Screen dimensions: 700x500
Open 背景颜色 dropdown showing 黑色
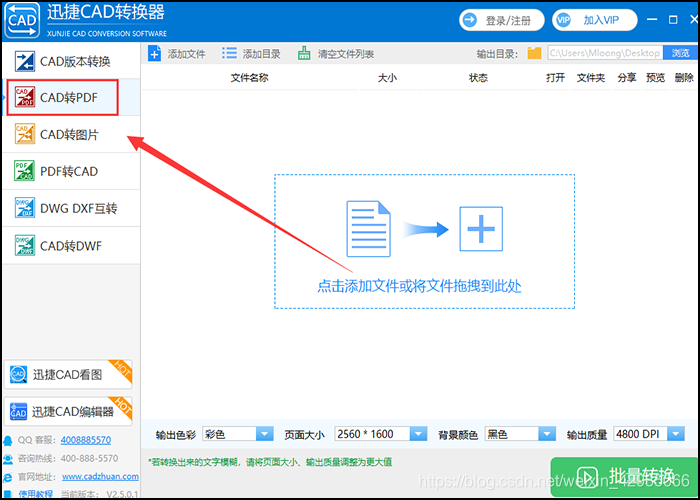pyautogui.click(x=520, y=434)
